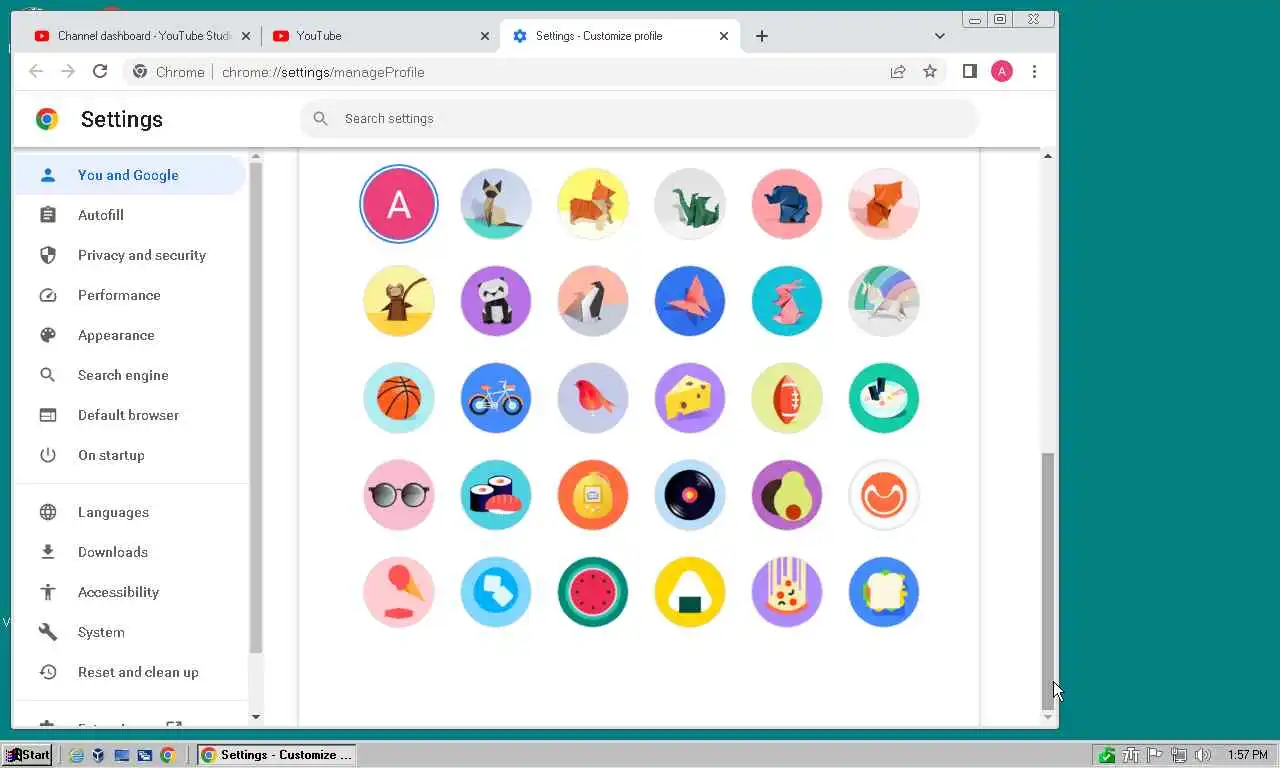Open the Windows Start menu
This screenshot has height=768, width=1280.
point(28,755)
